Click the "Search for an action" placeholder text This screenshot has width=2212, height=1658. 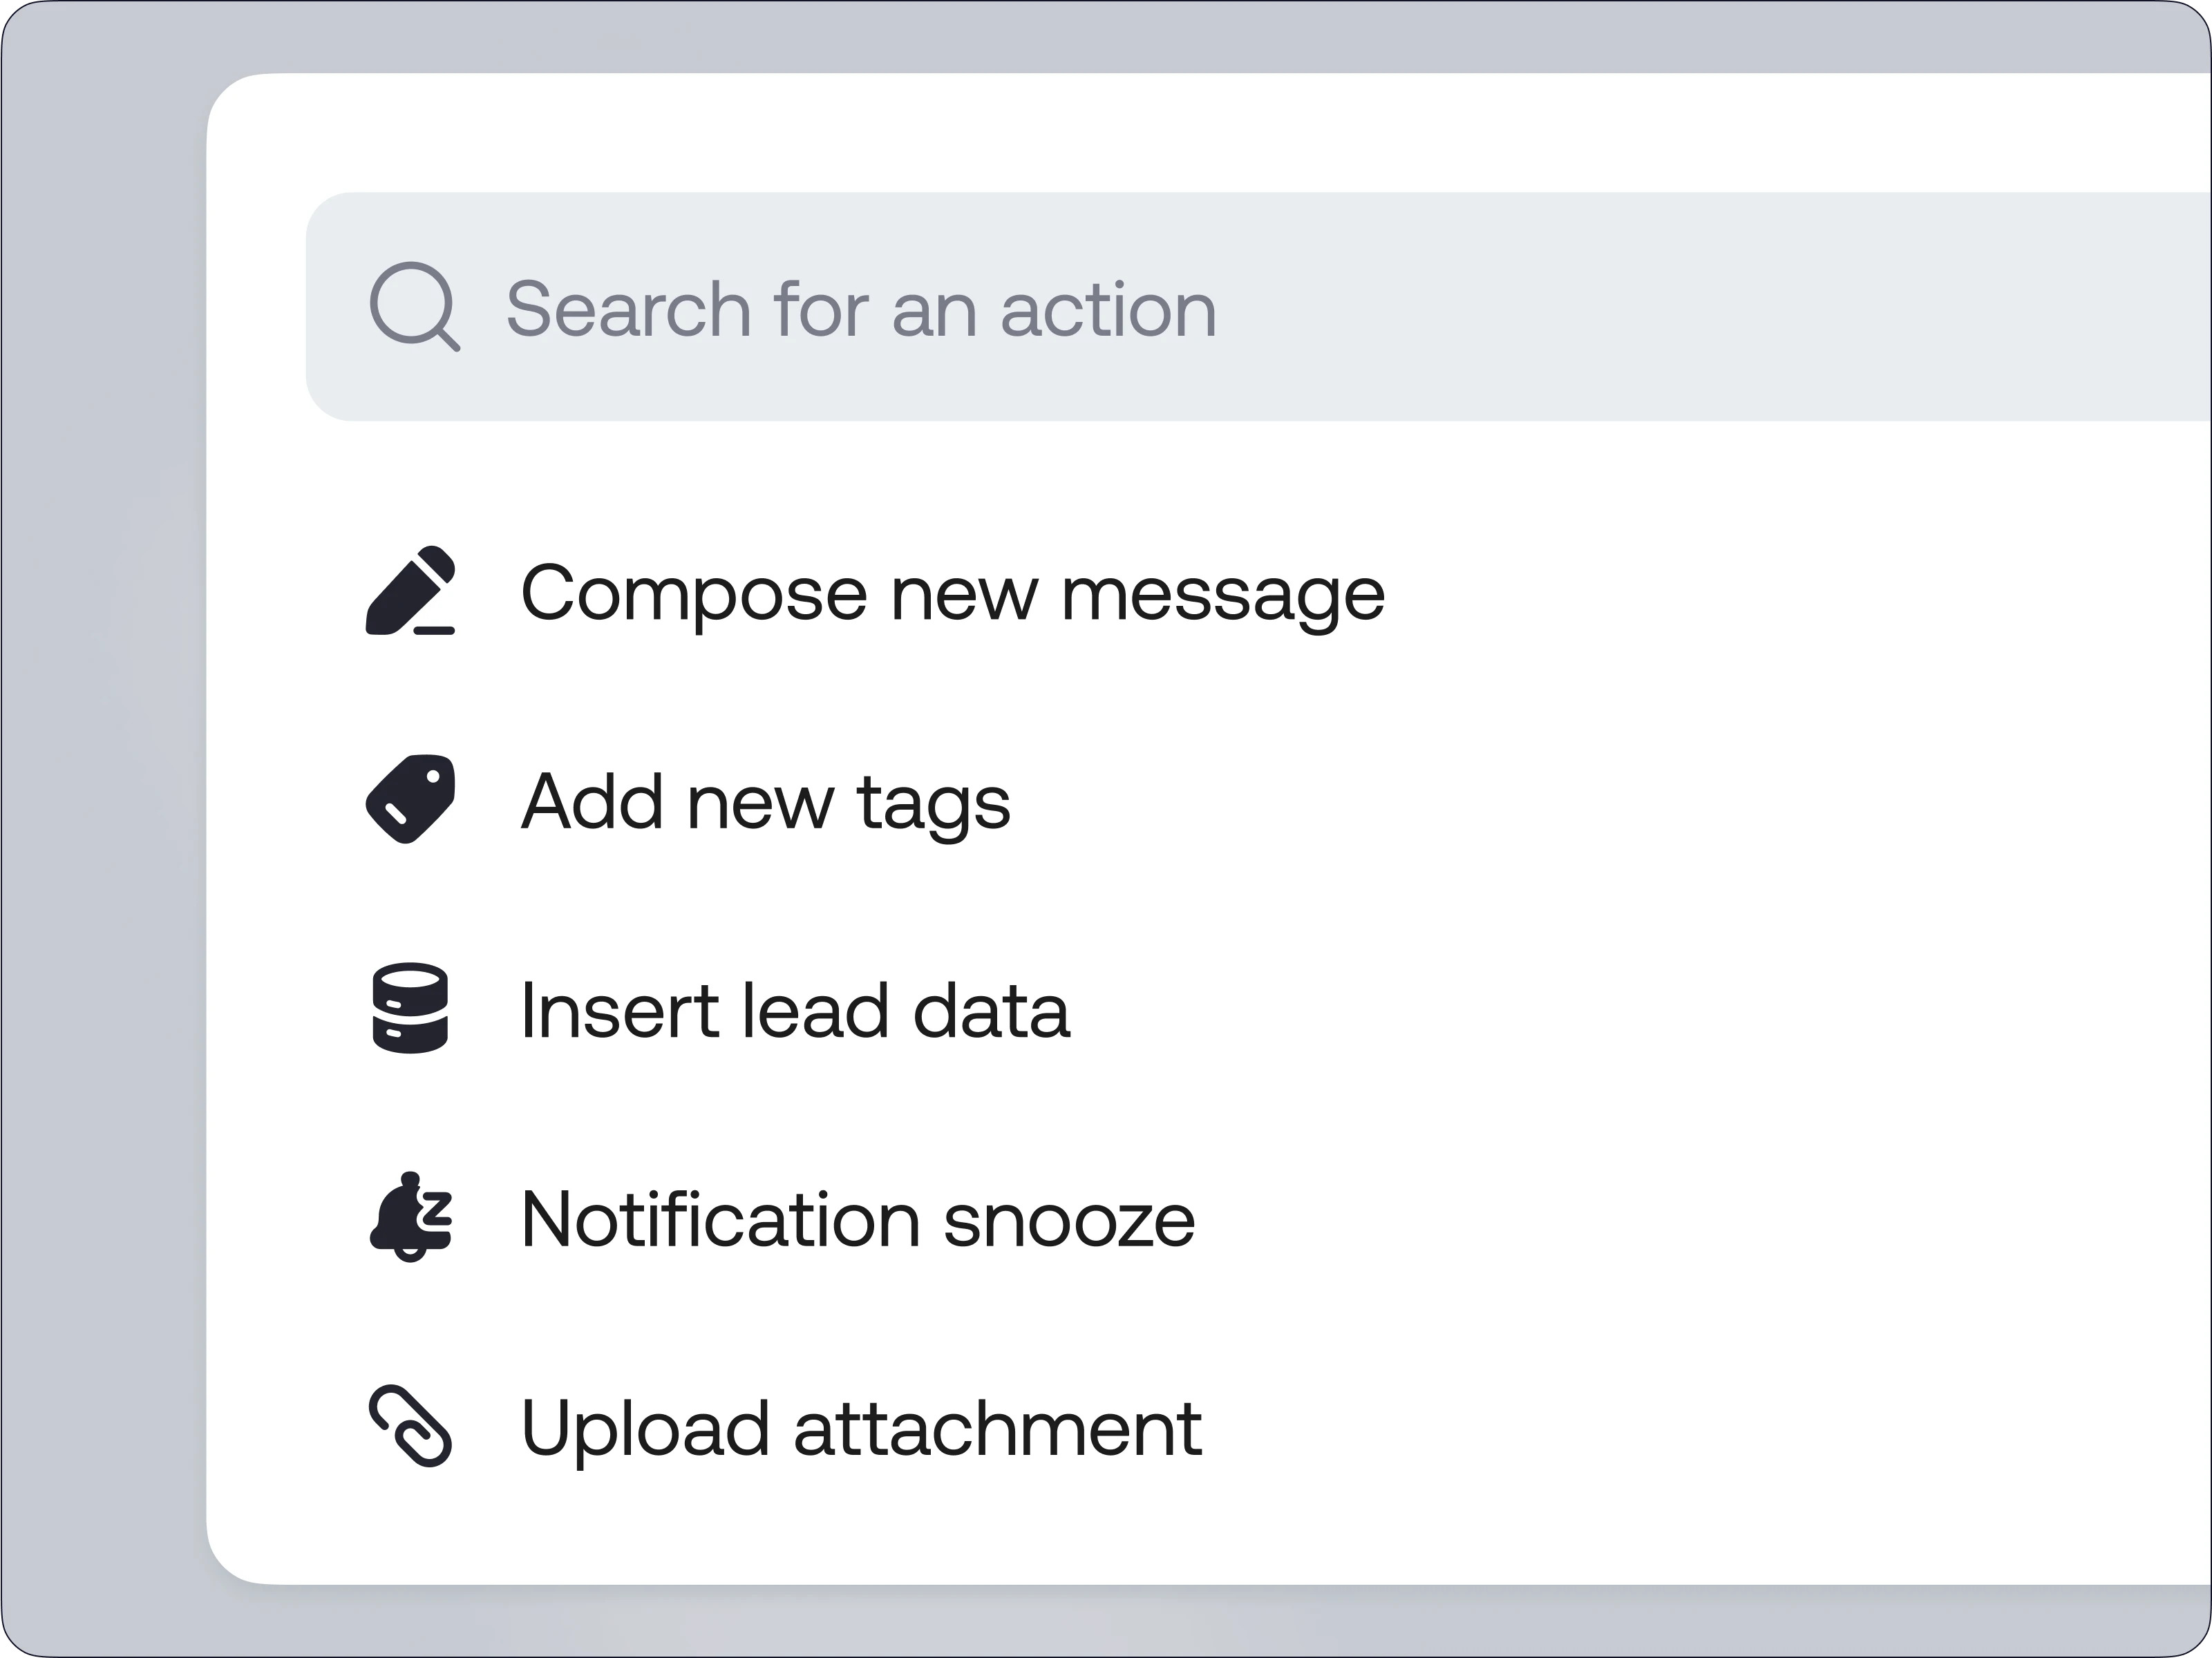[x=860, y=308]
